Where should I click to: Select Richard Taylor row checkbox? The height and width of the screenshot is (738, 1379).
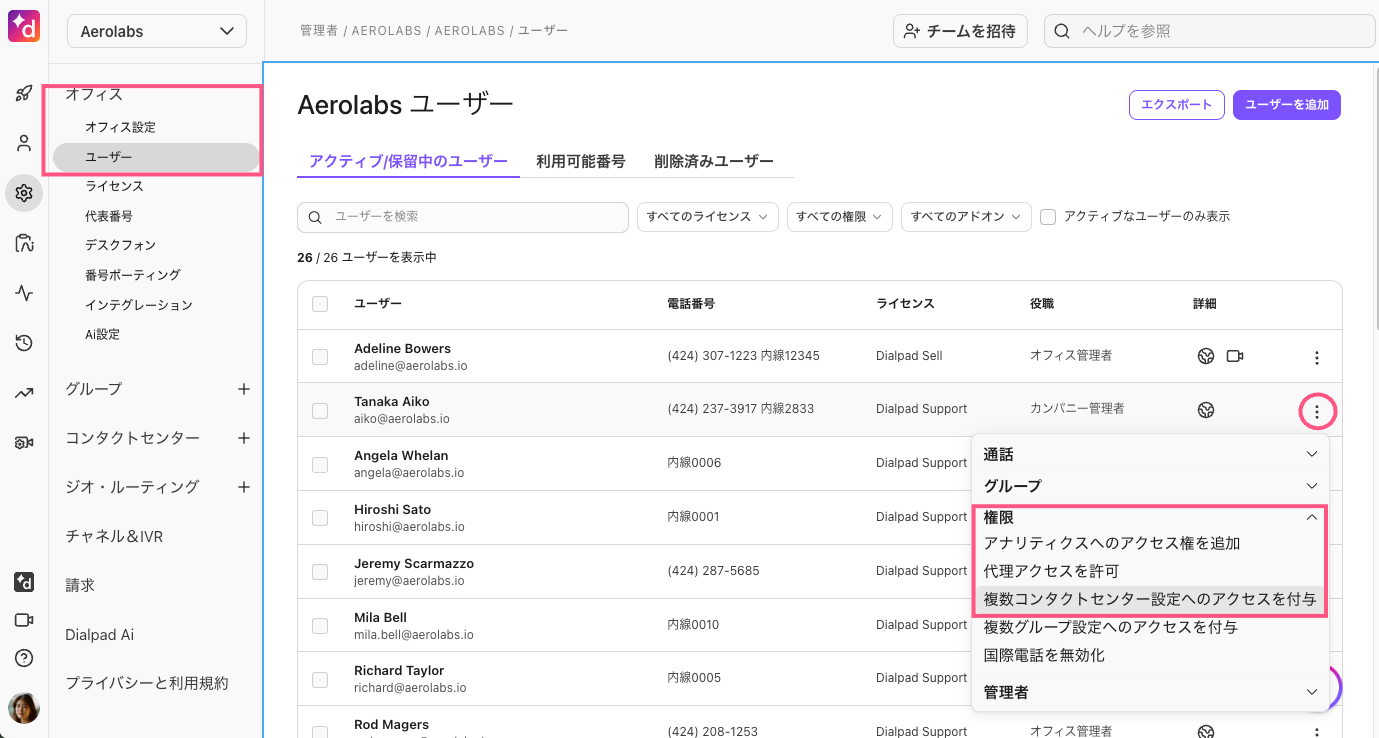(x=320, y=679)
